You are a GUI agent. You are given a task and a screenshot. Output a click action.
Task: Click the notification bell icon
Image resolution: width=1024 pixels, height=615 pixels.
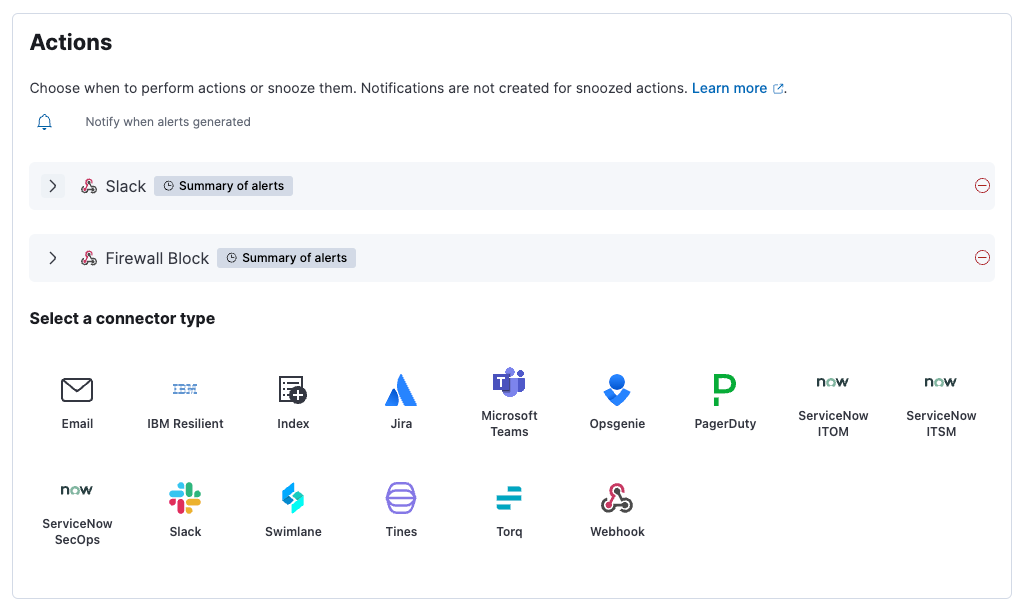(x=44, y=122)
